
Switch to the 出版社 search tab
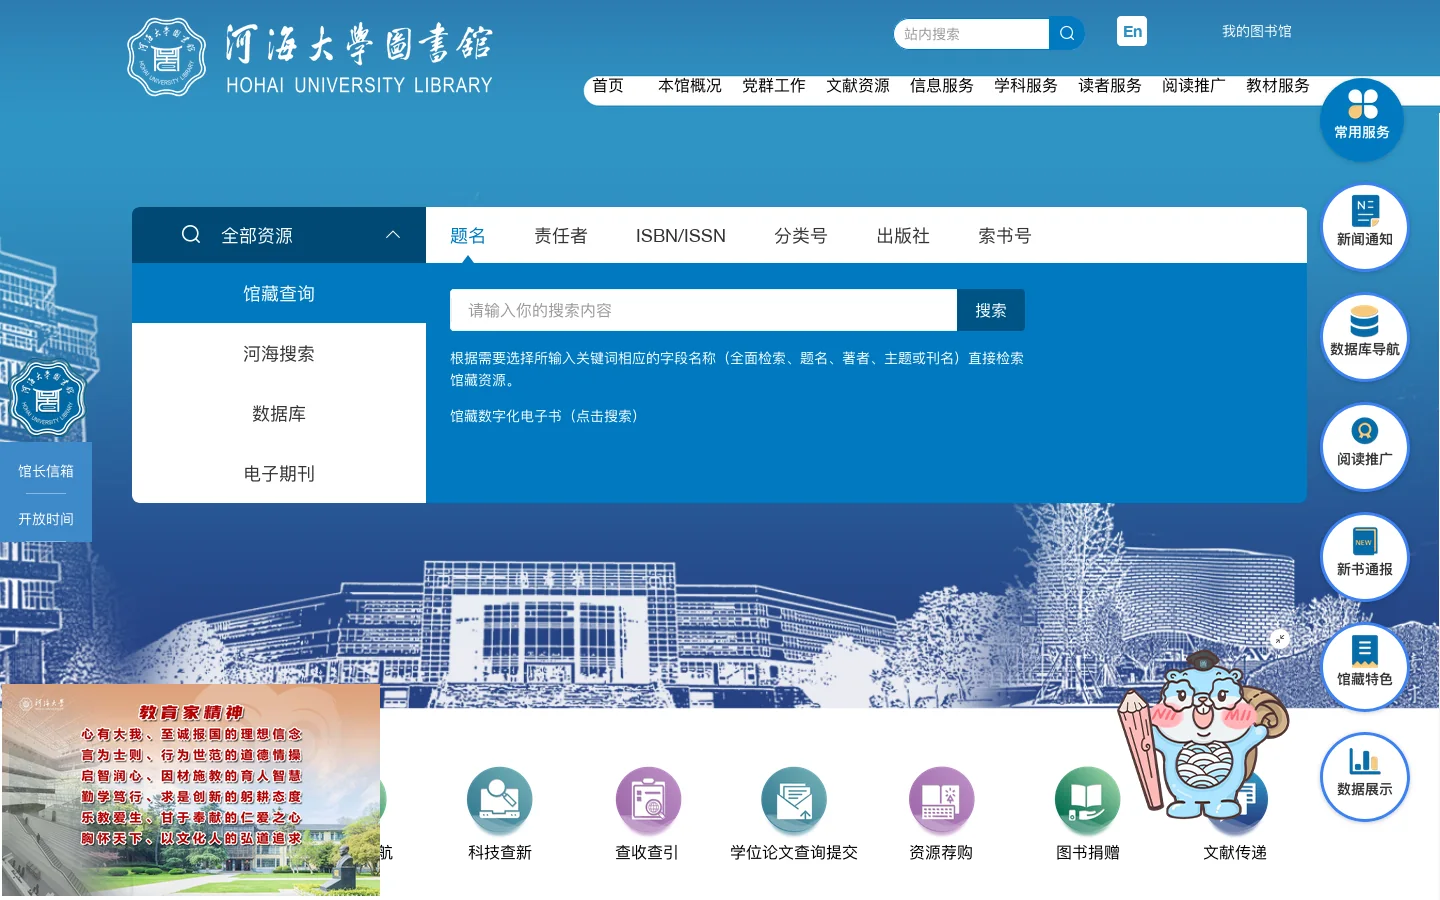click(903, 235)
